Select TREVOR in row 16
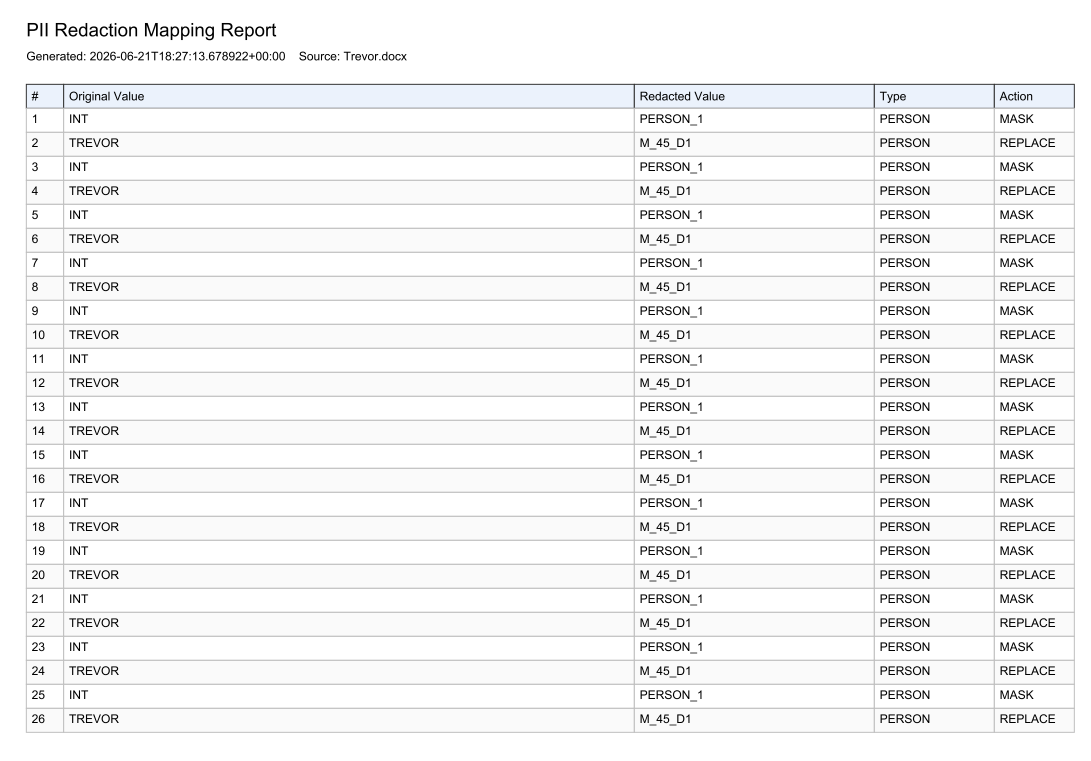 pyautogui.click(x=94, y=479)
